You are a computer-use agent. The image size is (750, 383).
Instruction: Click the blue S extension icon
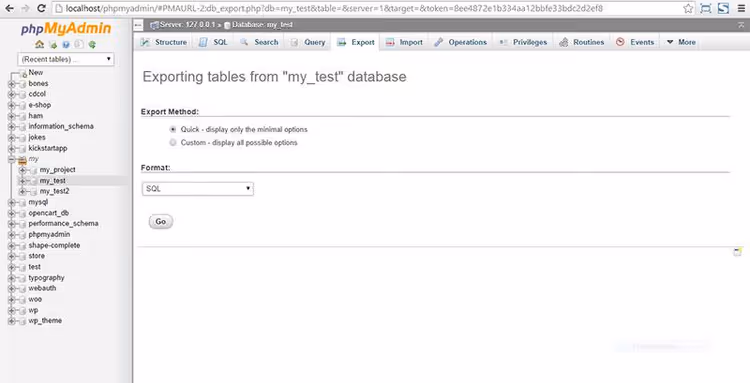(x=723, y=8)
